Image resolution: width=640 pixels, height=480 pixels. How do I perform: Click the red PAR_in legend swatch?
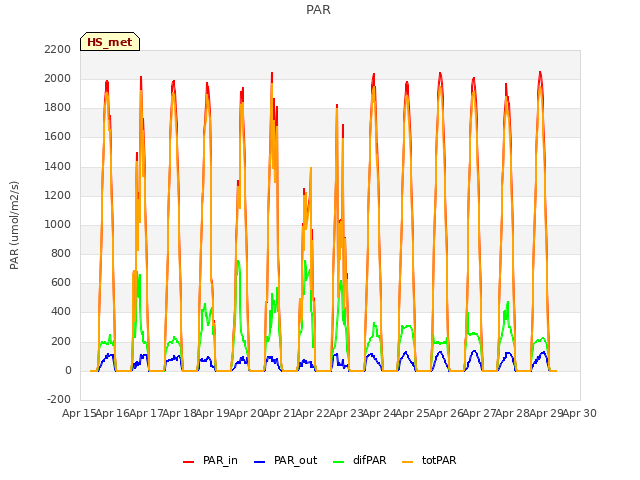[x=189, y=462]
